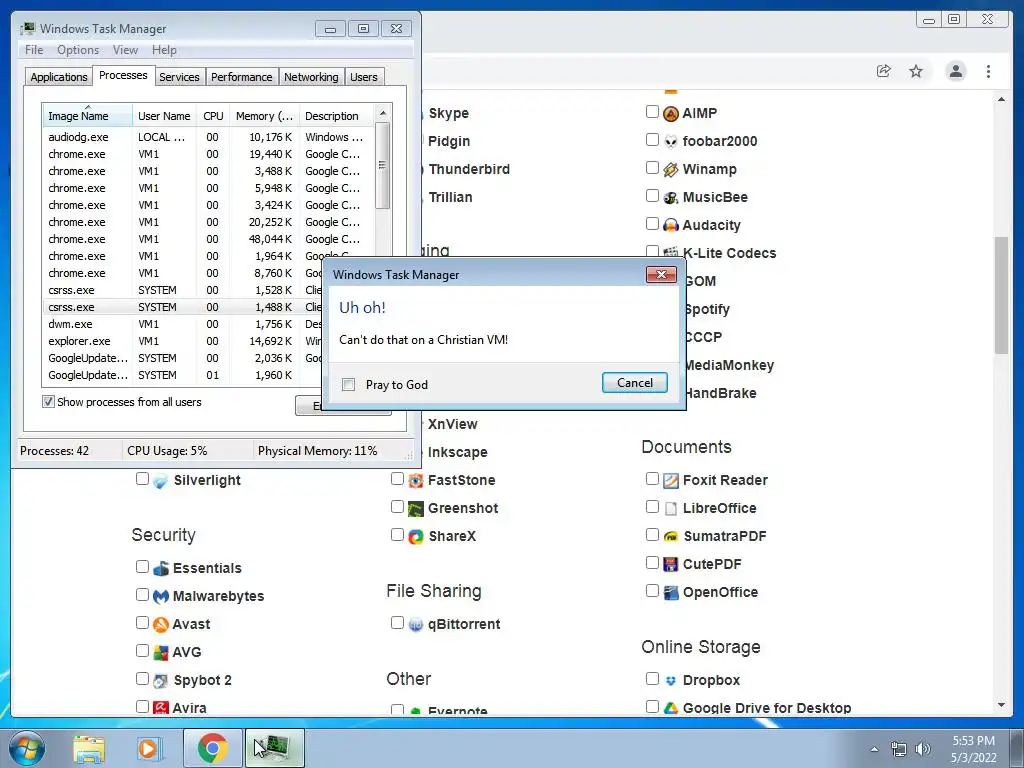Viewport: 1024px width, 768px height.
Task: Click the FastStone icon
Action: [416, 481]
